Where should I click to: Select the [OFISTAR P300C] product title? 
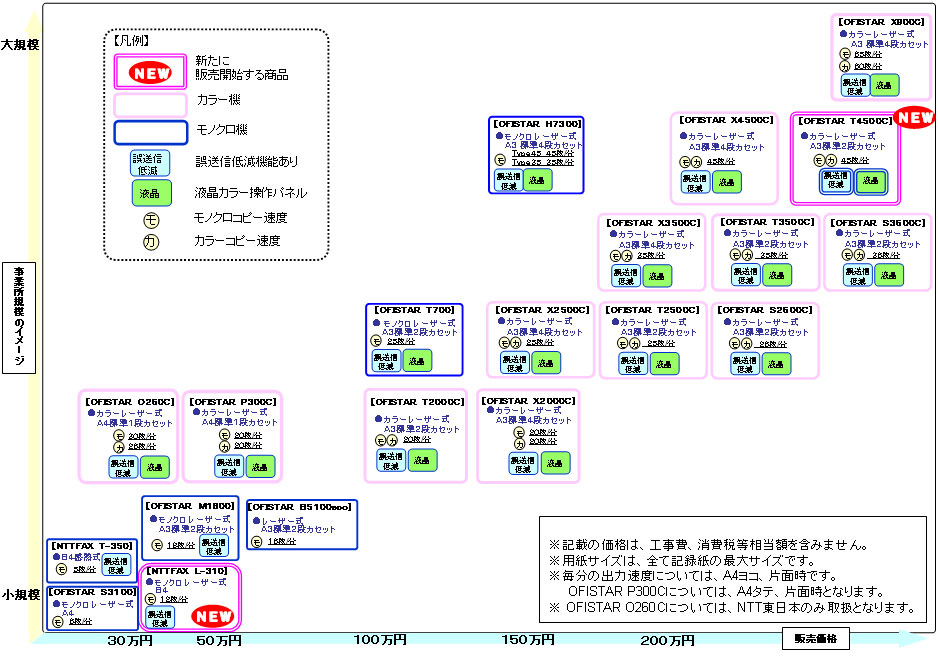pos(233,402)
